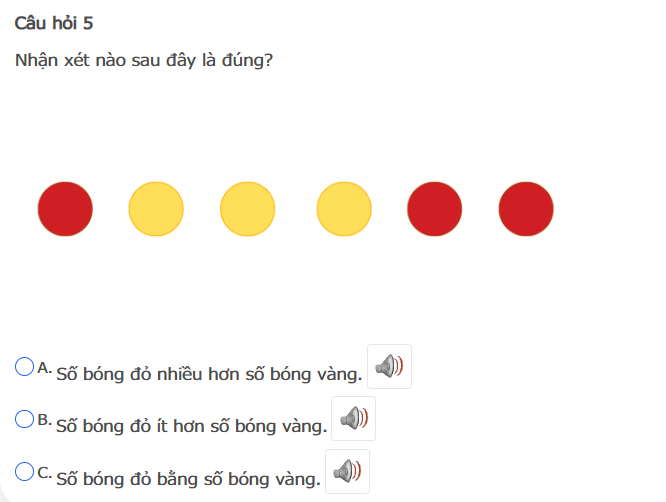
Task: Choose radio button for option B
Action: point(26,419)
